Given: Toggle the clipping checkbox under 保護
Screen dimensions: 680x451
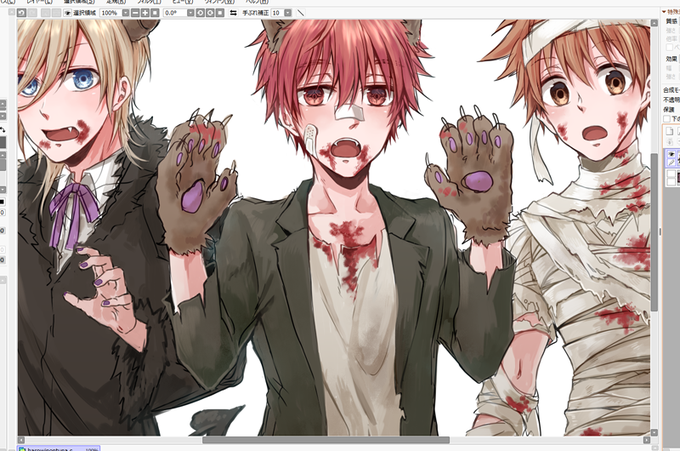Looking at the screenshot, I should click(x=667, y=118).
